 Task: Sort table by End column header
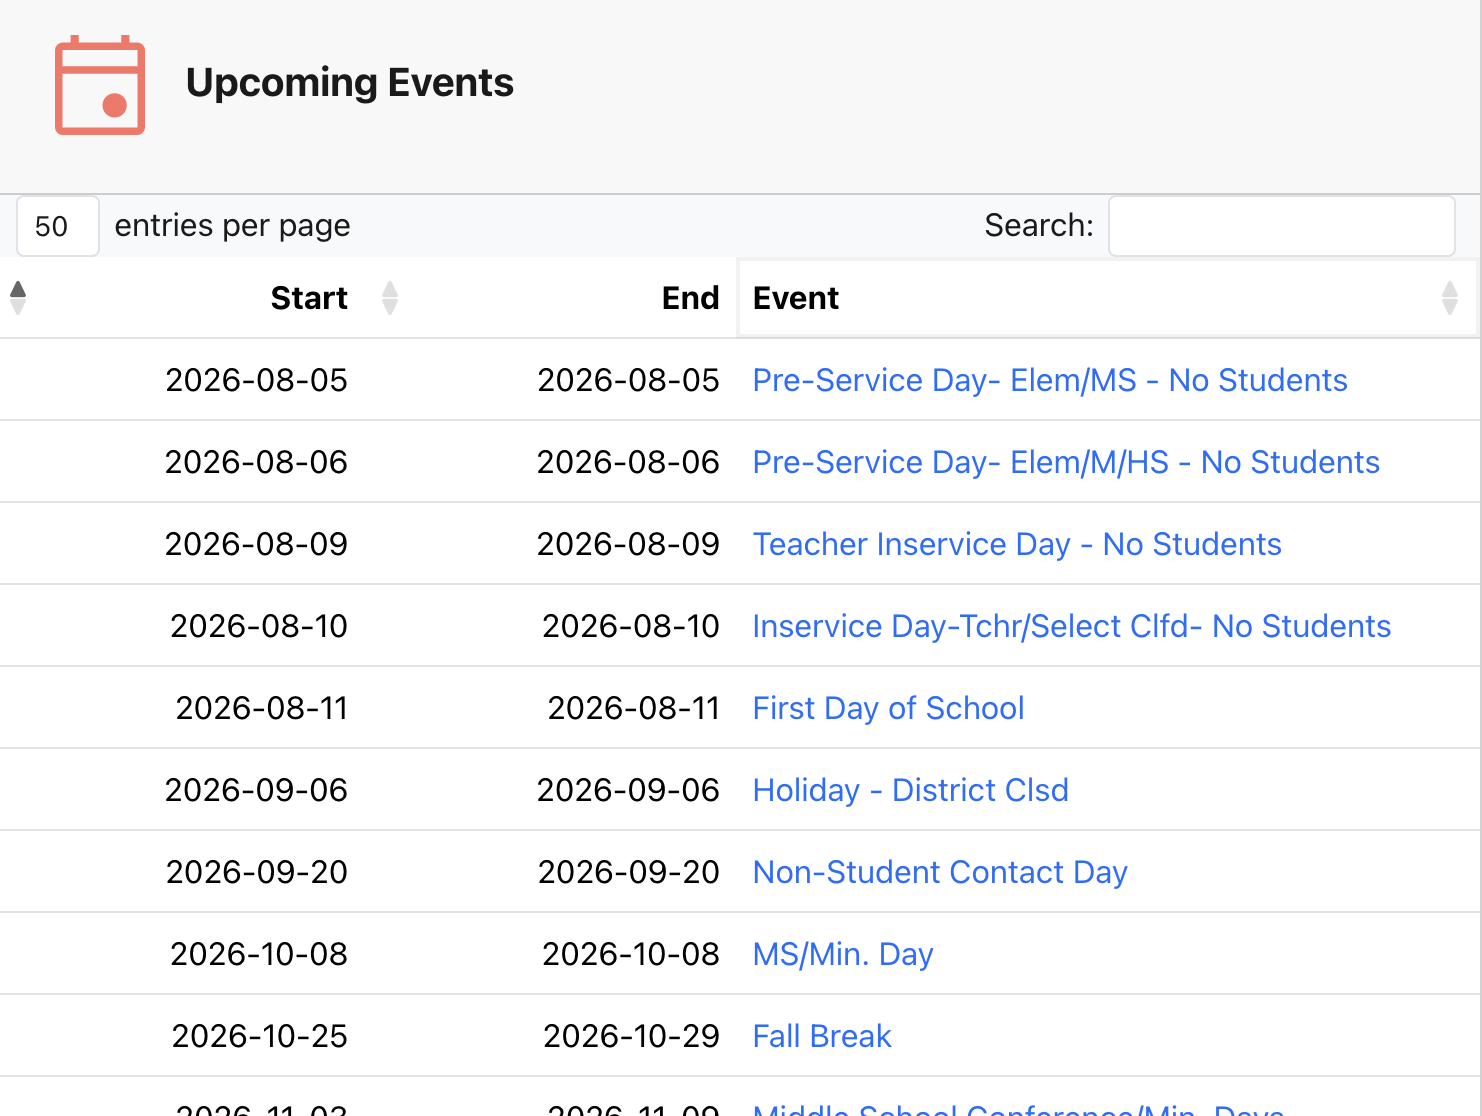690,298
